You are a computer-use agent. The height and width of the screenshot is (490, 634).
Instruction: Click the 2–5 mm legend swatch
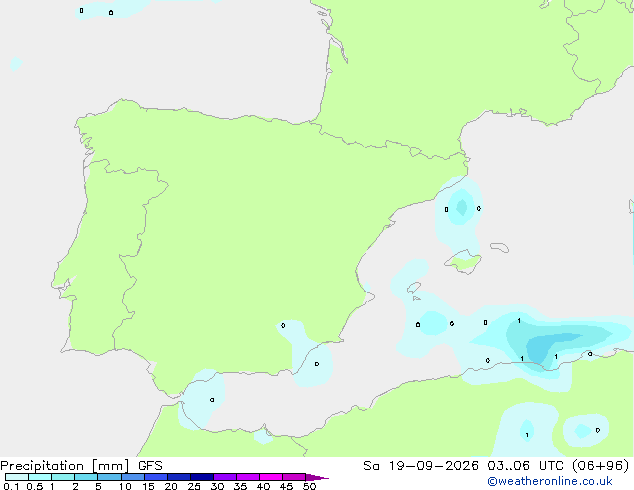[86, 477]
